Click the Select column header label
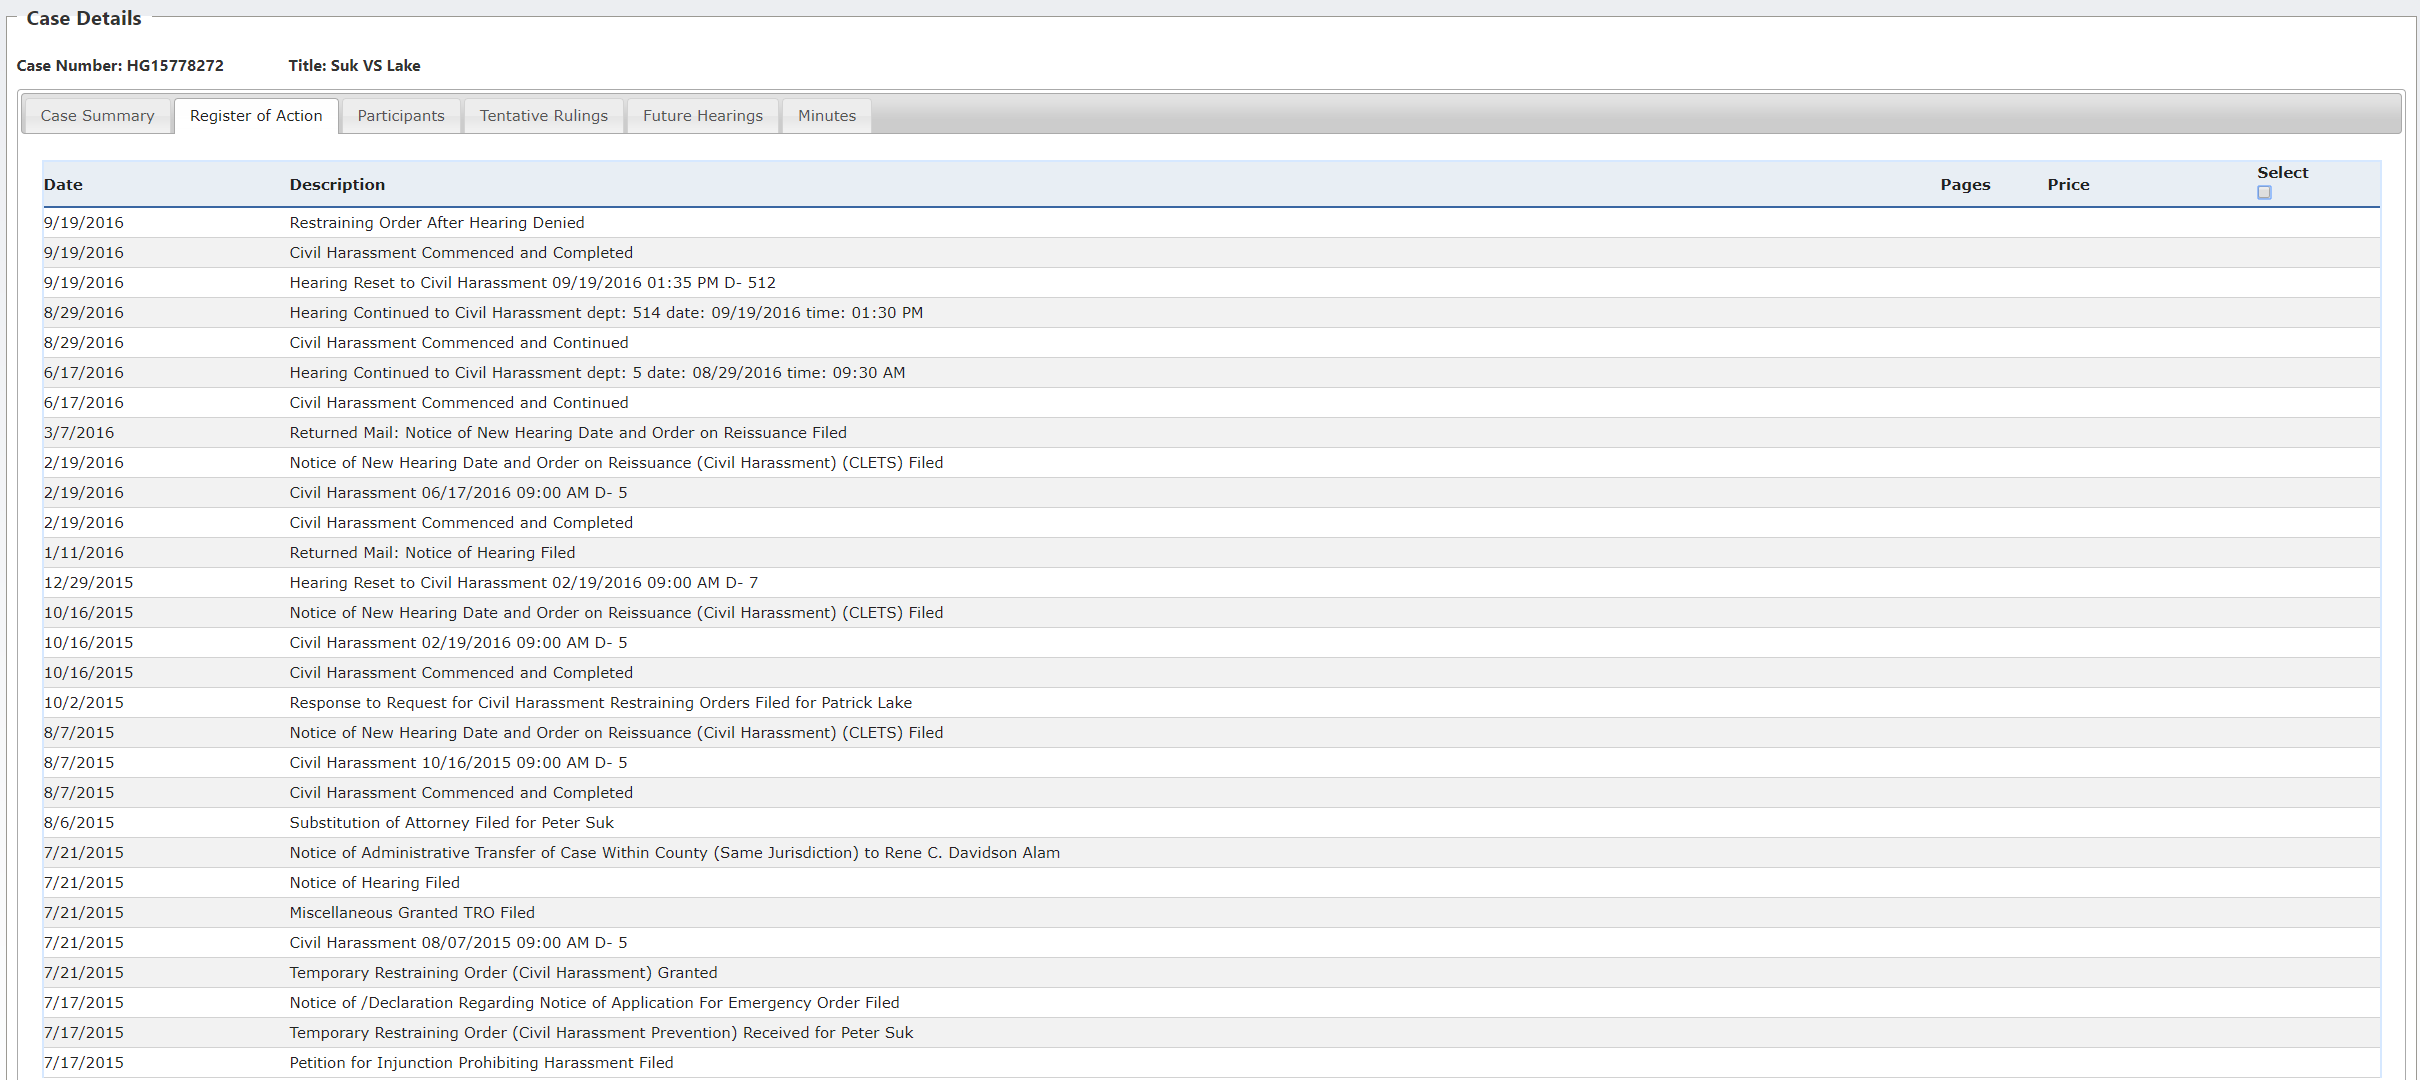 click(x=2282, y=173)
